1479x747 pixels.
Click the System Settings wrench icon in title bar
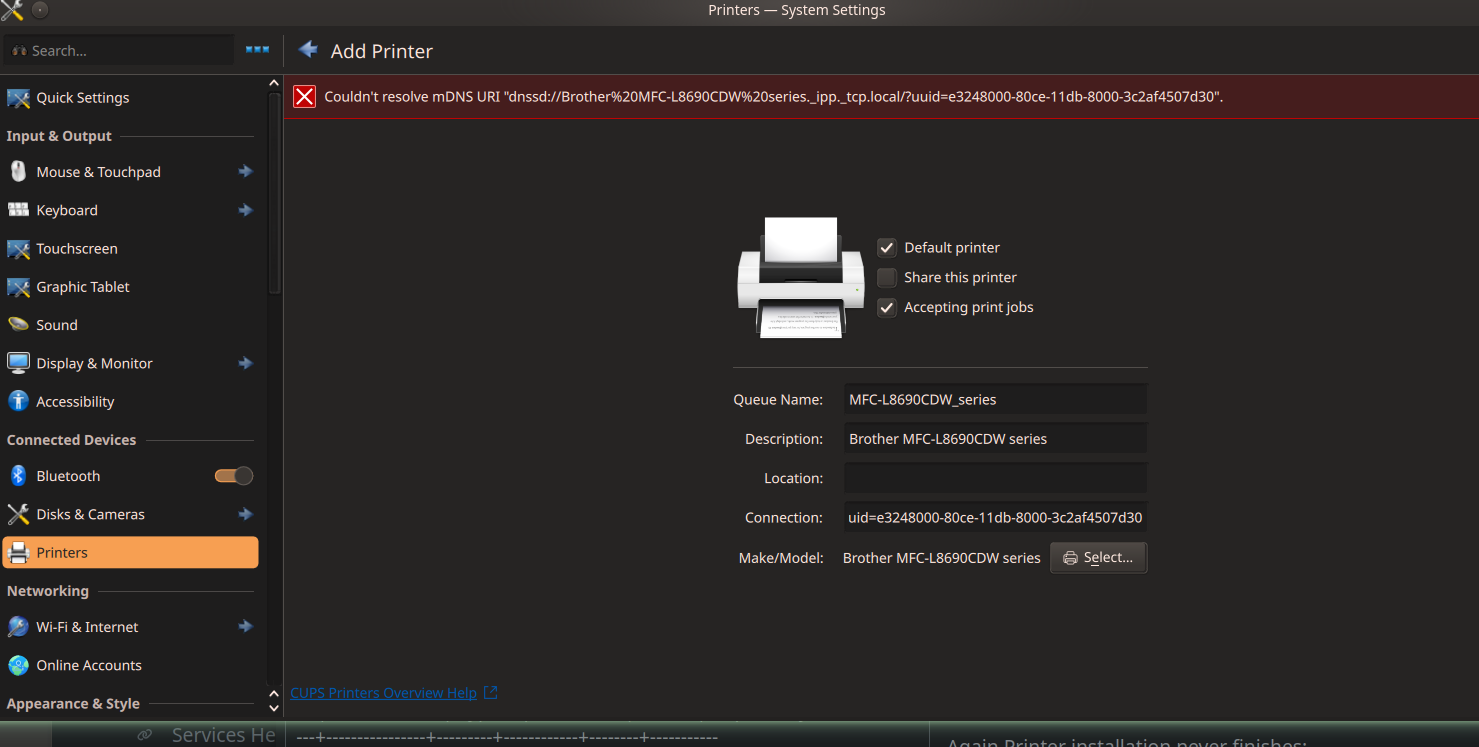tap(12, 10)
